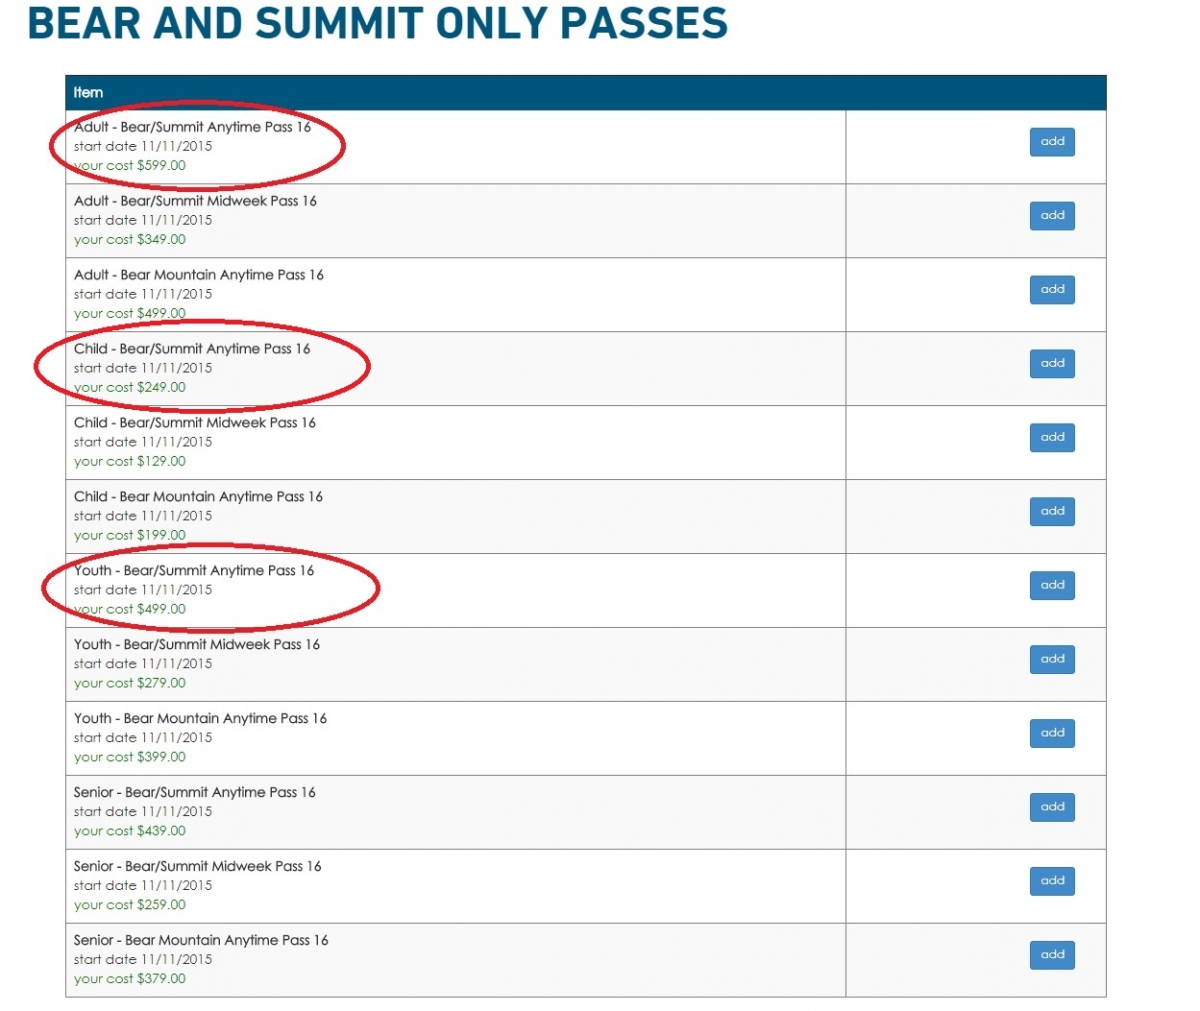This screenshot has height=1011, width=1200.
Task: Add Adult Bear Mountain Anytime Pass
Action: tap(1052, 290)
